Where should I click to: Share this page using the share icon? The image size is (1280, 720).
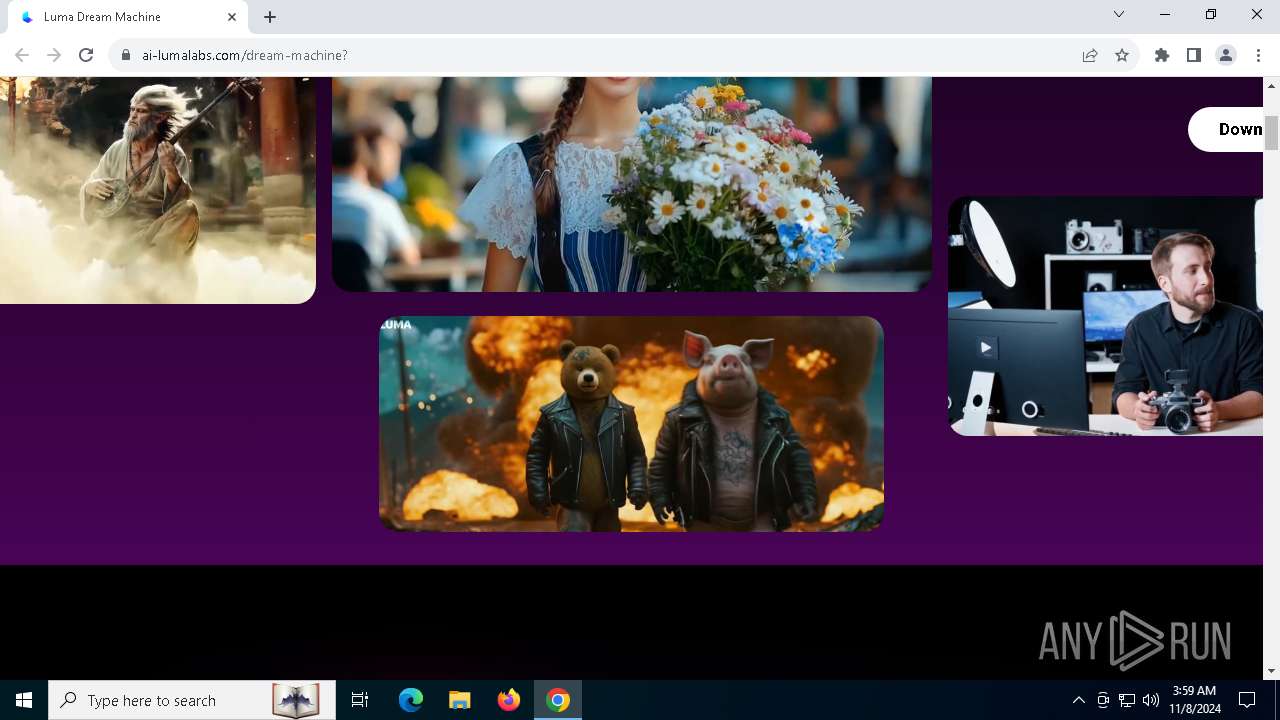coord(1090,55)
